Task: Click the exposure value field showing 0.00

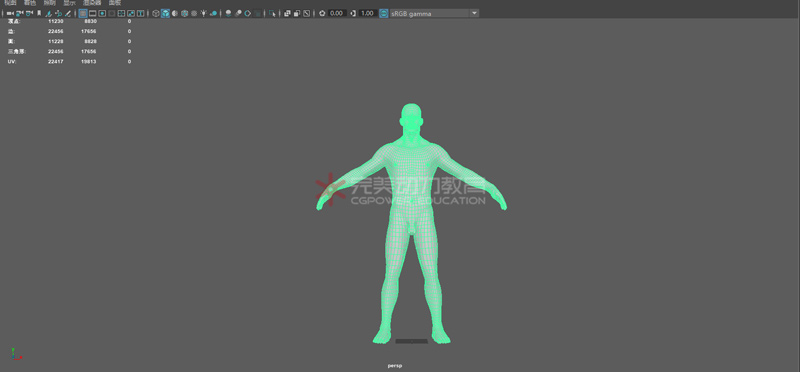Action: click(336, 13)
